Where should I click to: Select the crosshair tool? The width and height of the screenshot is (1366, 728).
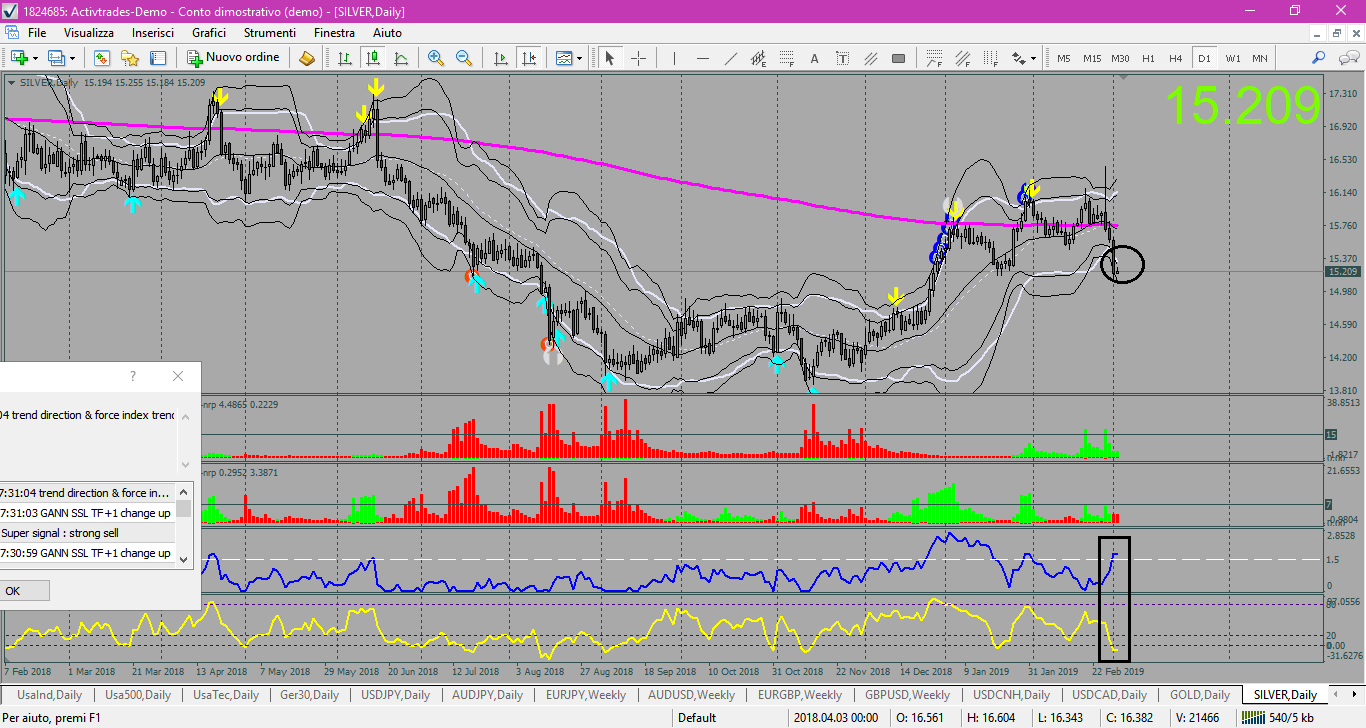coord(638,58)
